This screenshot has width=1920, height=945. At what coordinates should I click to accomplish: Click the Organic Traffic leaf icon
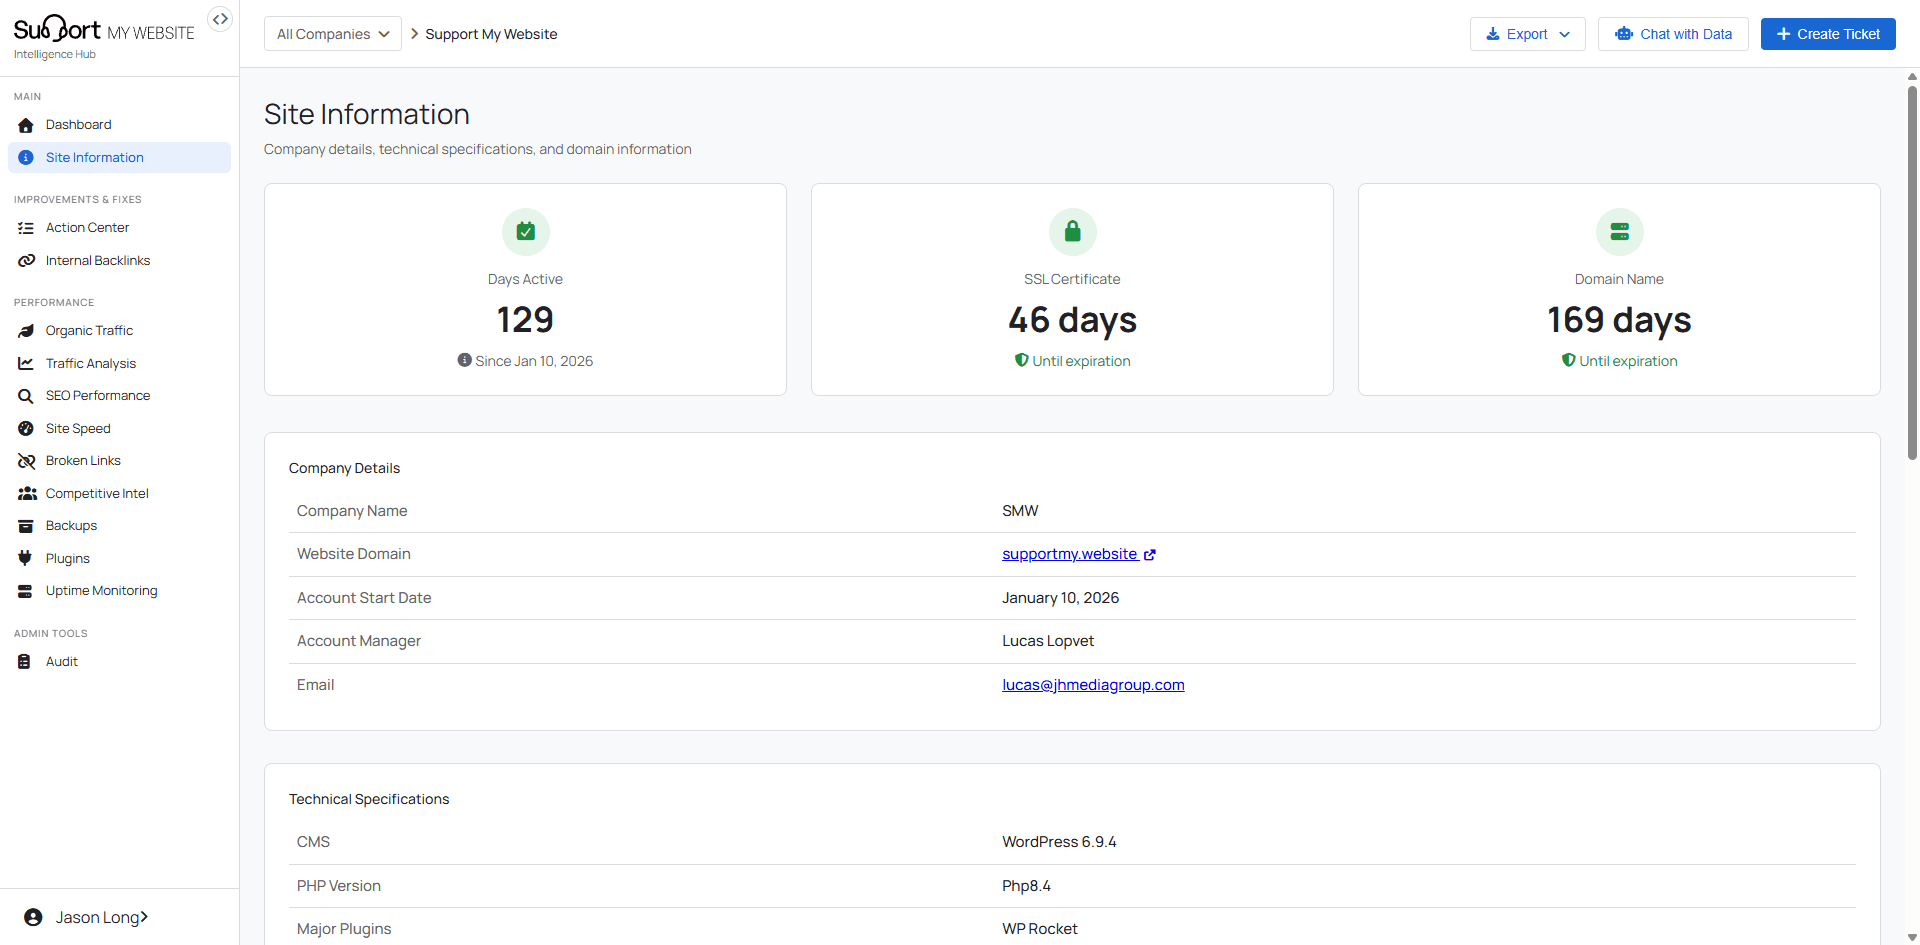[x=26, y=331]
